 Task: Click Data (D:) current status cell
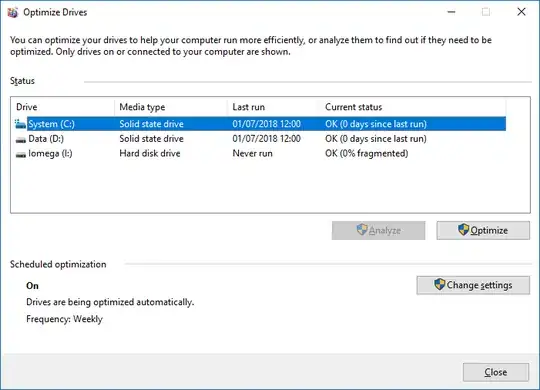click(x=376, y=139)
